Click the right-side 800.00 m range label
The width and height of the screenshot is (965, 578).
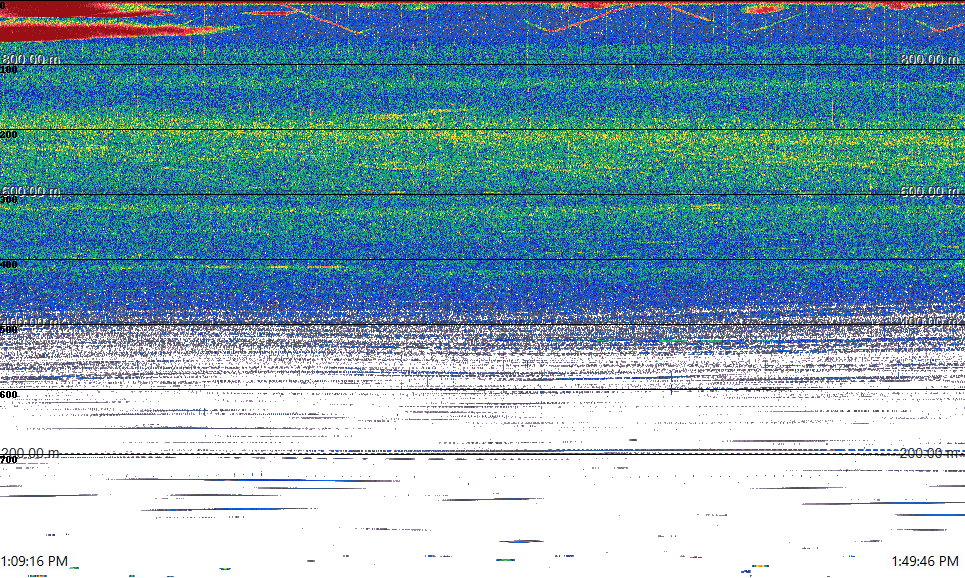tap(929, 59)
